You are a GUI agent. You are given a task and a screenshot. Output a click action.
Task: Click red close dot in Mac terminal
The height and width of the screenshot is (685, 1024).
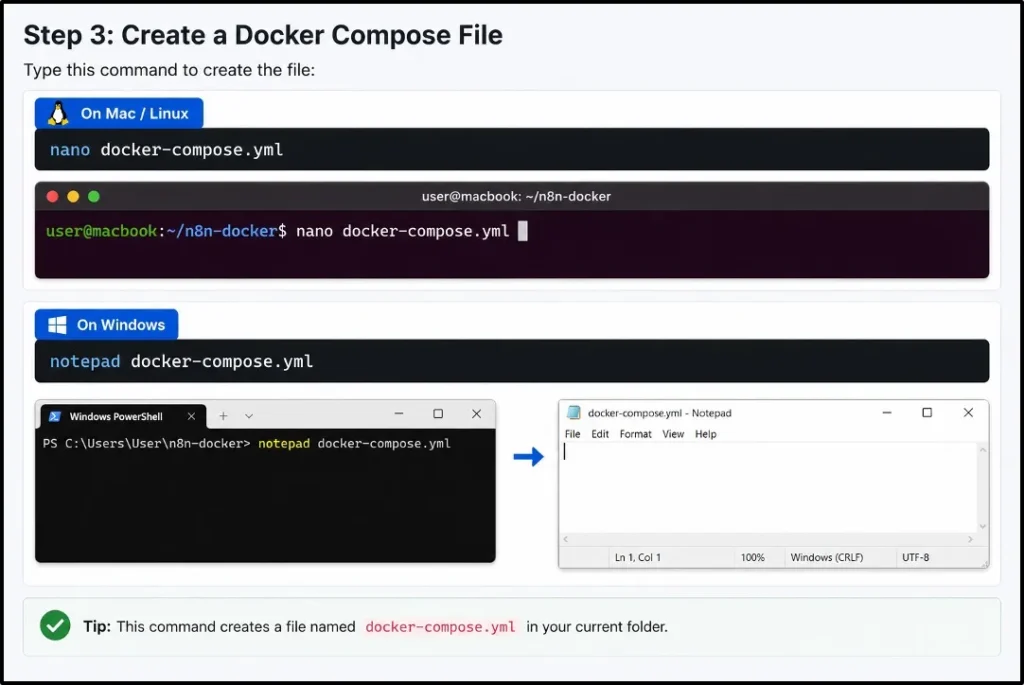[x=52, y=197]
